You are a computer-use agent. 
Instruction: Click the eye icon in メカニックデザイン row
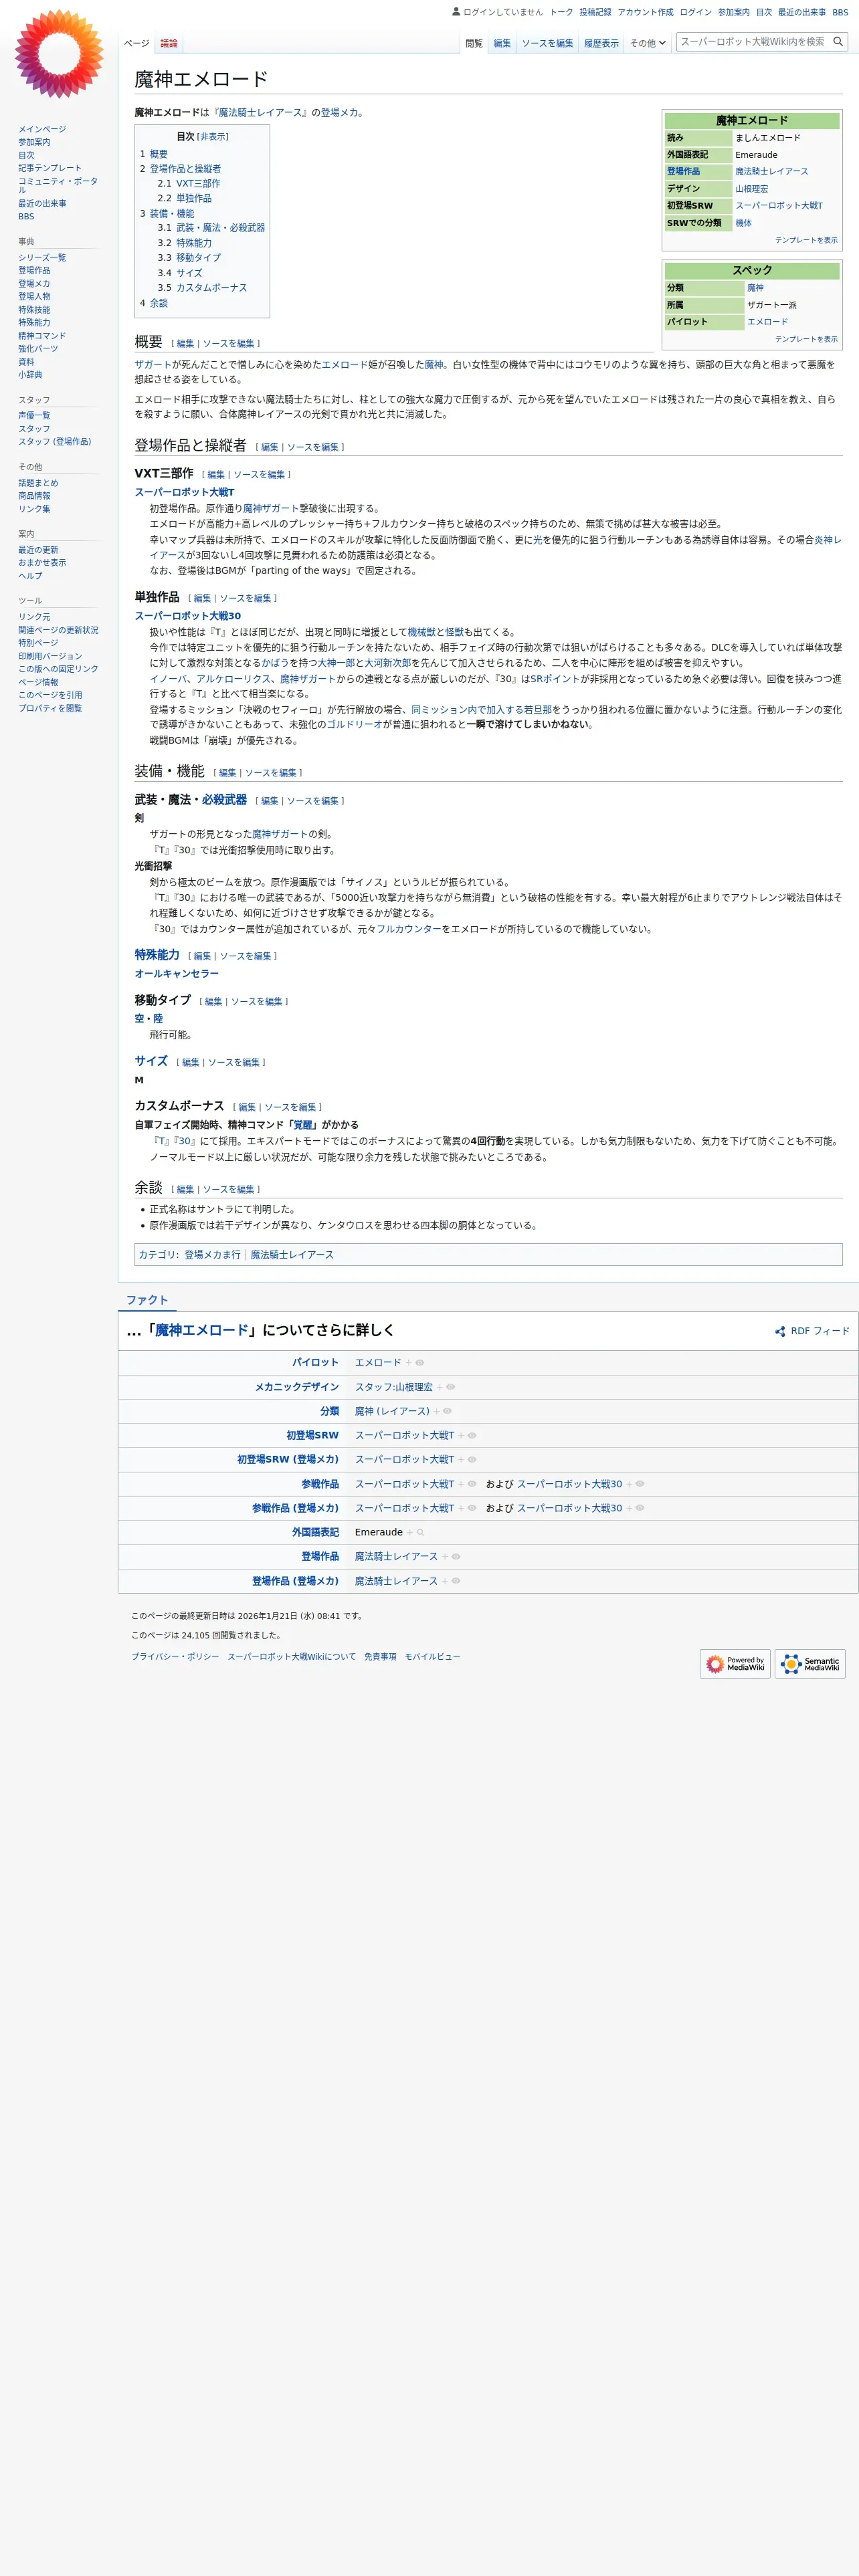(451, 1387)
